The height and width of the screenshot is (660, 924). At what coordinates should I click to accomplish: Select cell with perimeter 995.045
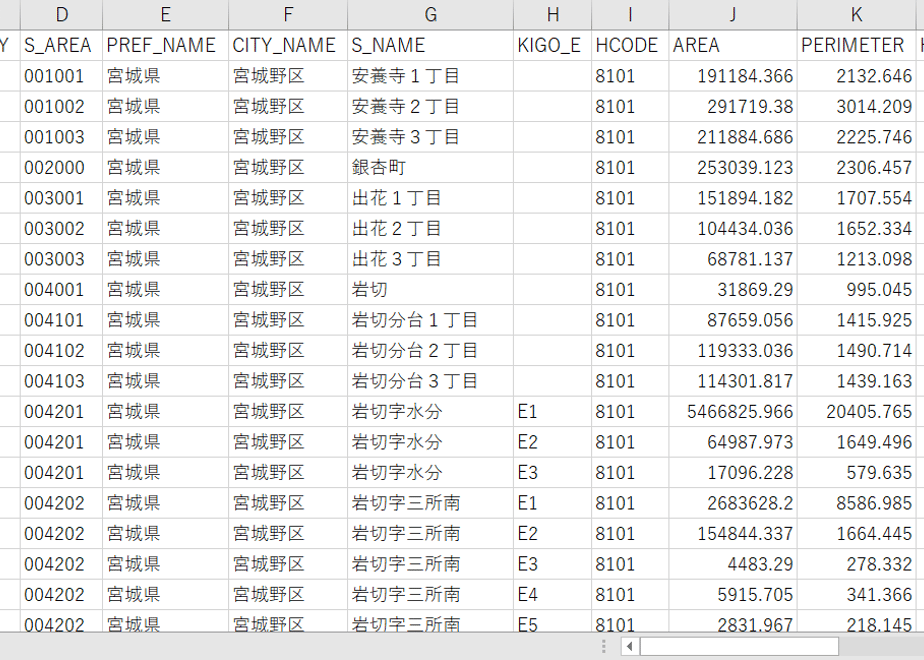856,289
